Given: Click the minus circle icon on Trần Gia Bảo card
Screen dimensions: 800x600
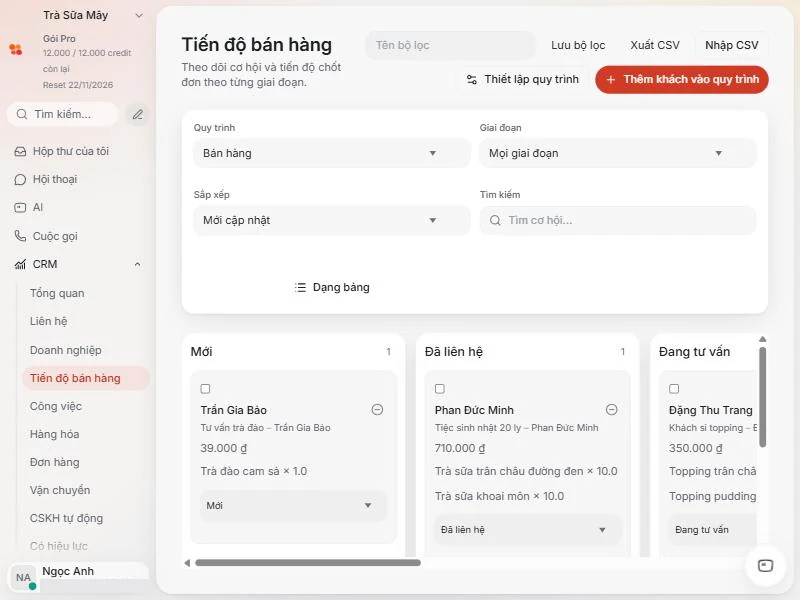Looking at the screenshot, I should (377, 410).
